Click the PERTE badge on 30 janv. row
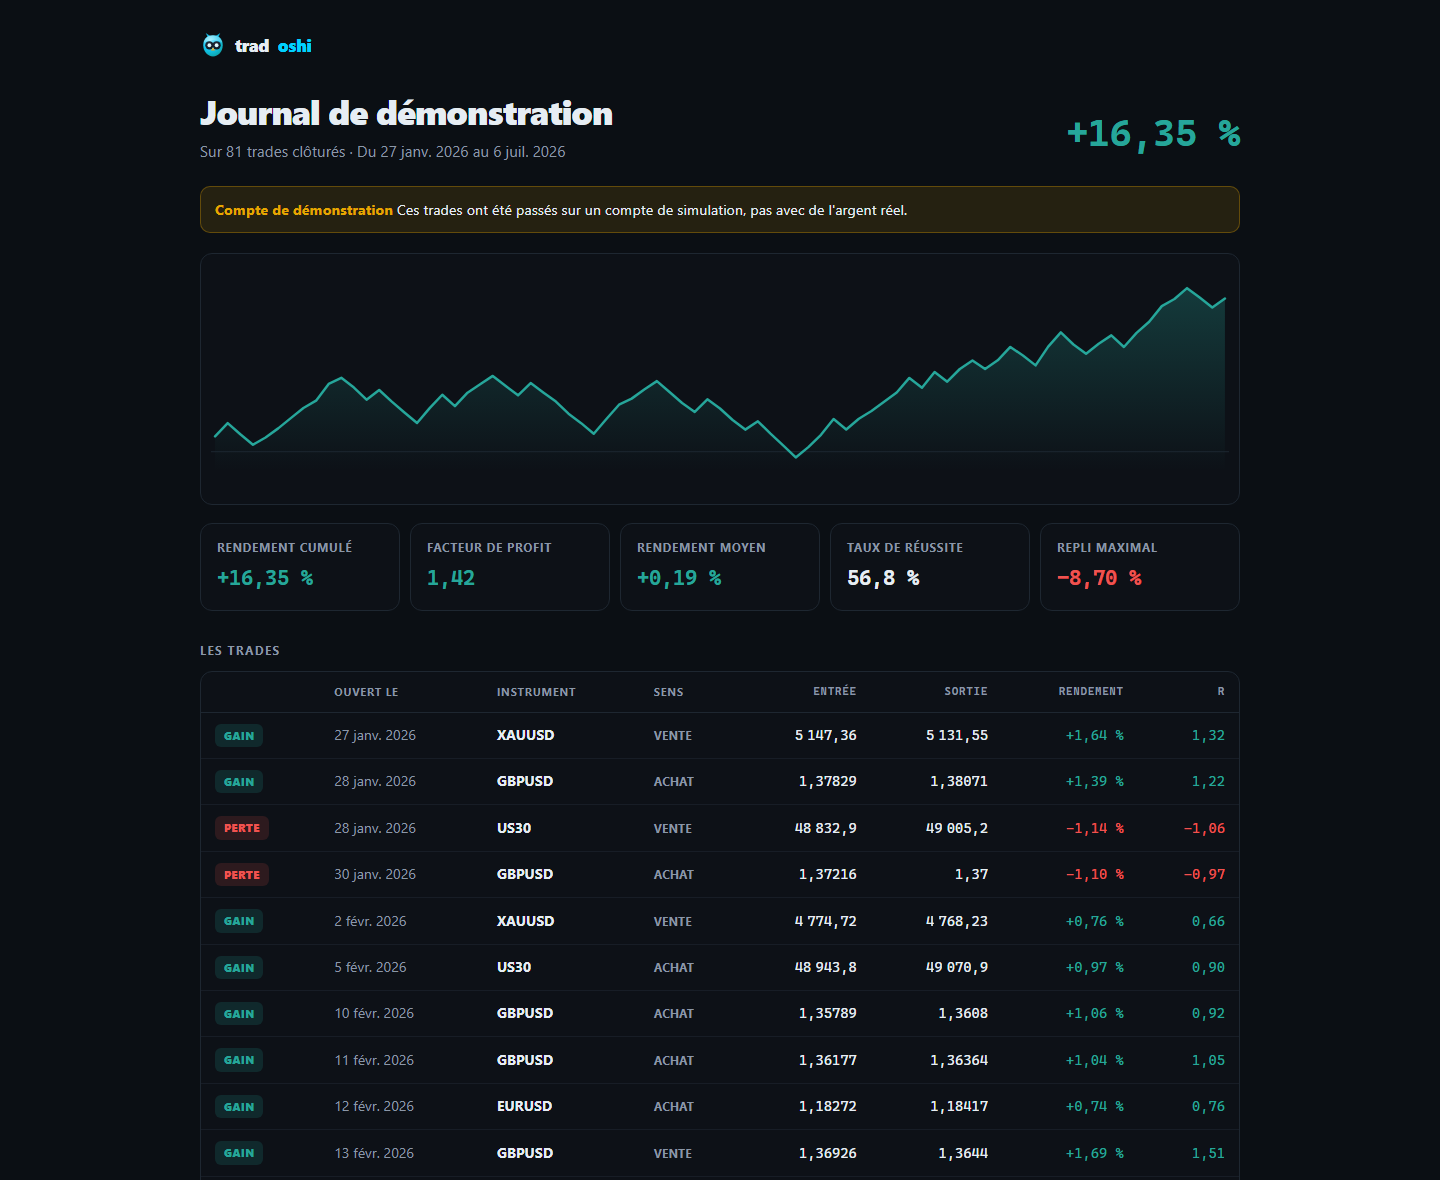 pyautogui.click(x=242, y=875)
